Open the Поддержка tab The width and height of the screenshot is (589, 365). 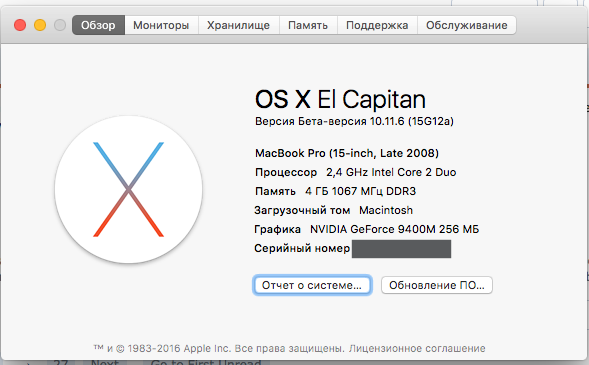(377, 25)
